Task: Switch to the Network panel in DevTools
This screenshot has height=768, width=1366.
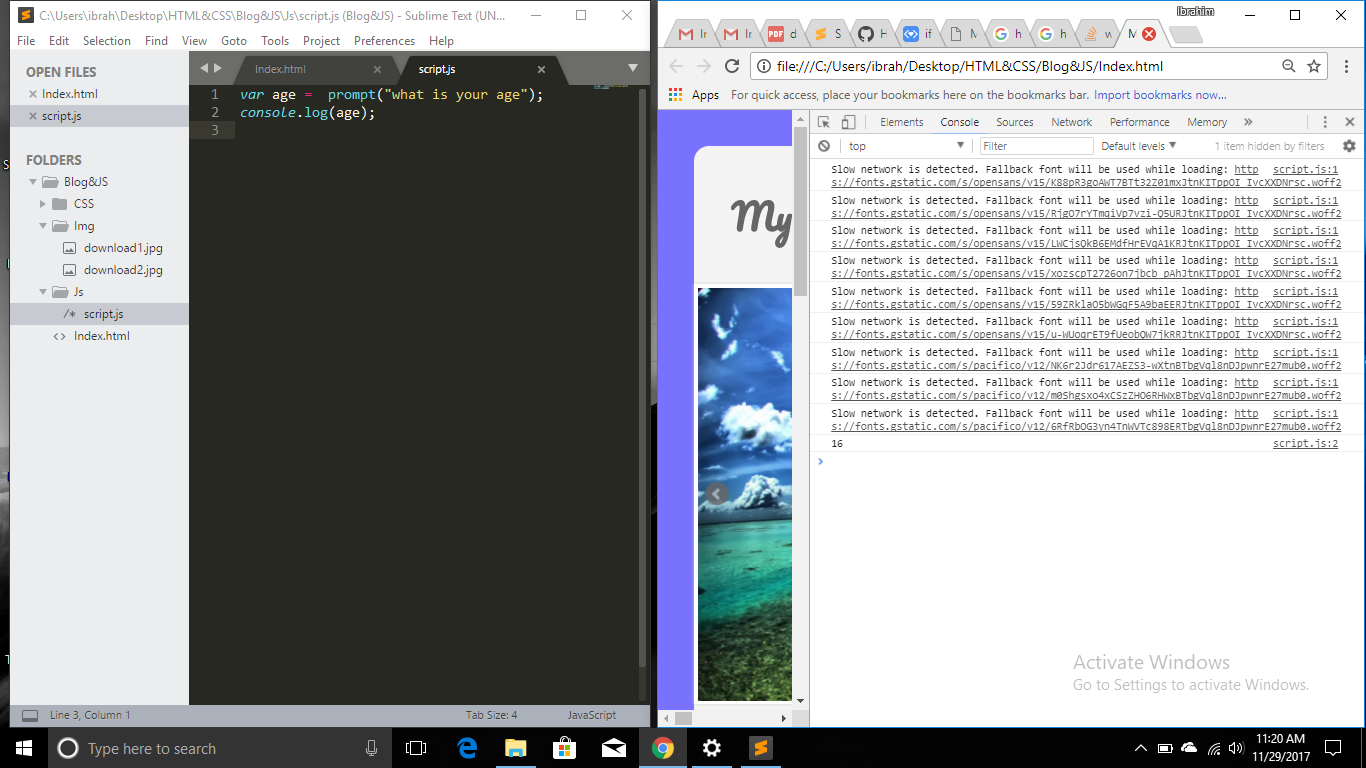Action: coord(1071,122)
